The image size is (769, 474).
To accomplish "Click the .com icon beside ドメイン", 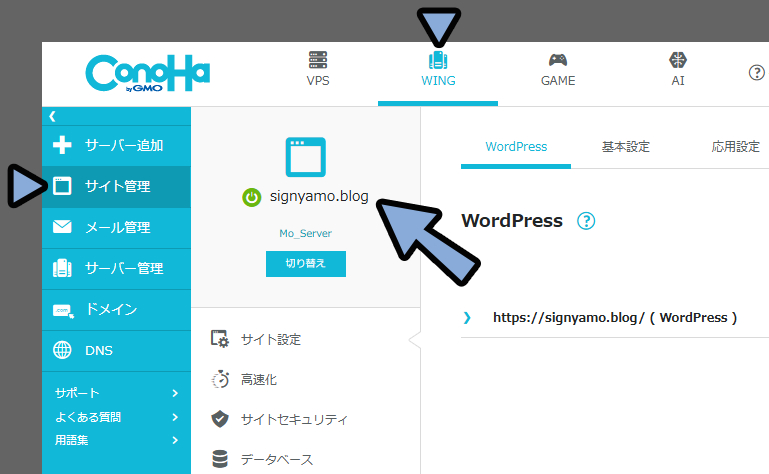I will (63, 311).
